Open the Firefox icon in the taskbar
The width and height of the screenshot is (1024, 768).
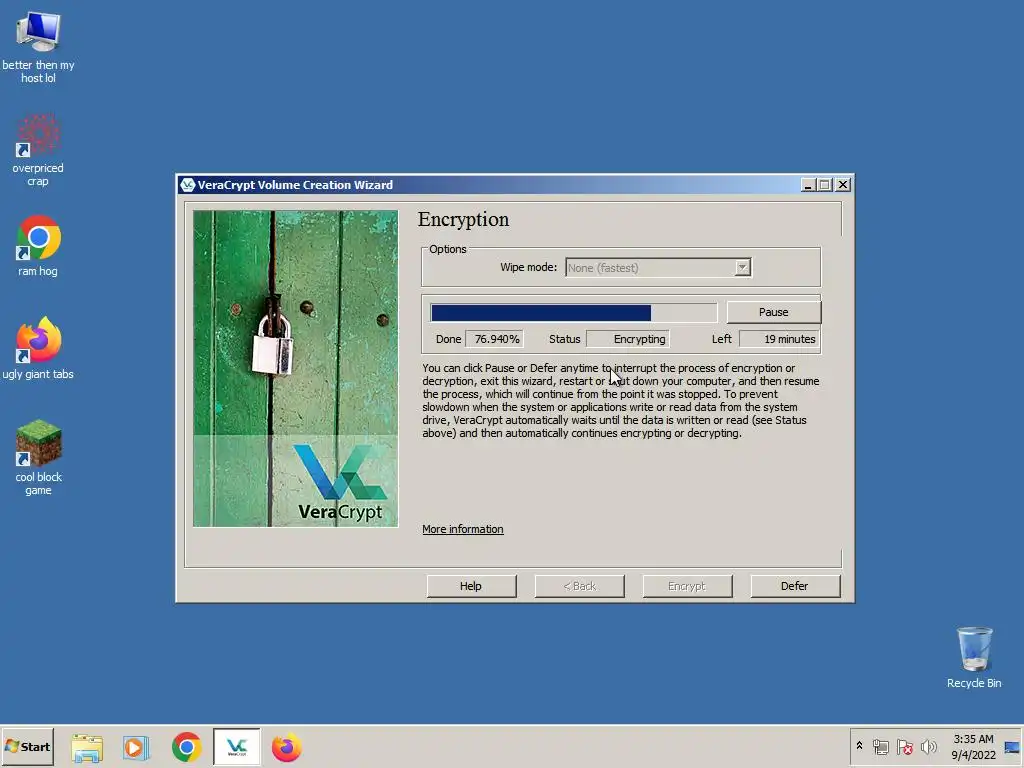(x=286, y=747)
